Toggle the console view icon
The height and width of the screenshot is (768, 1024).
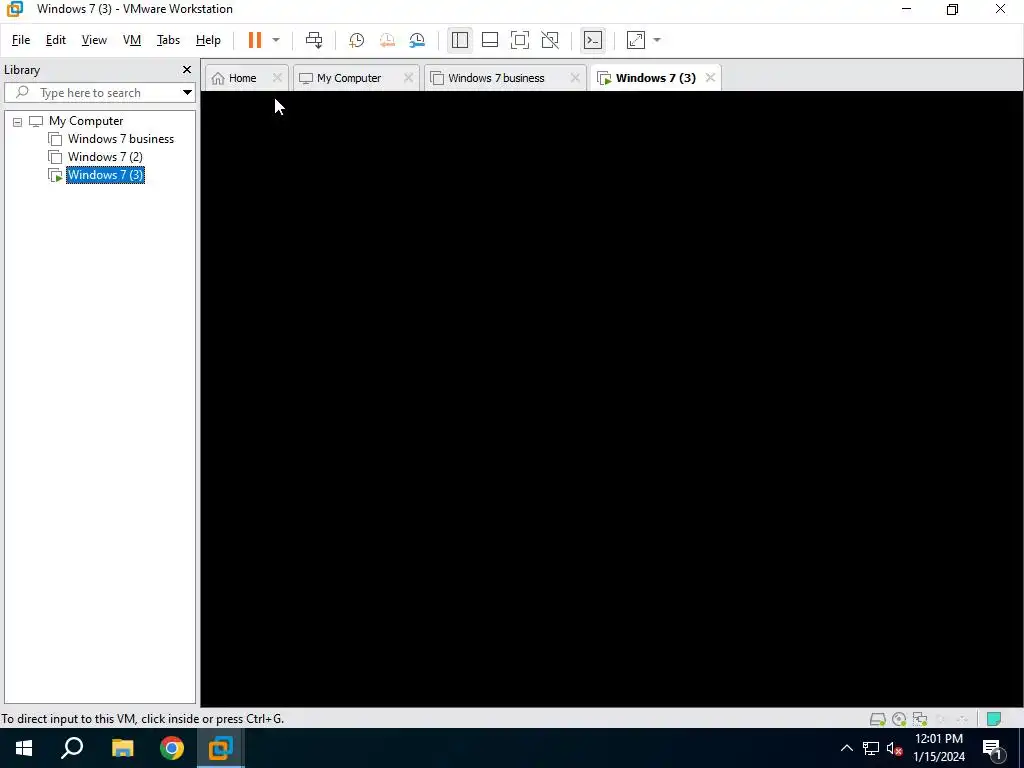click(593, 40)
